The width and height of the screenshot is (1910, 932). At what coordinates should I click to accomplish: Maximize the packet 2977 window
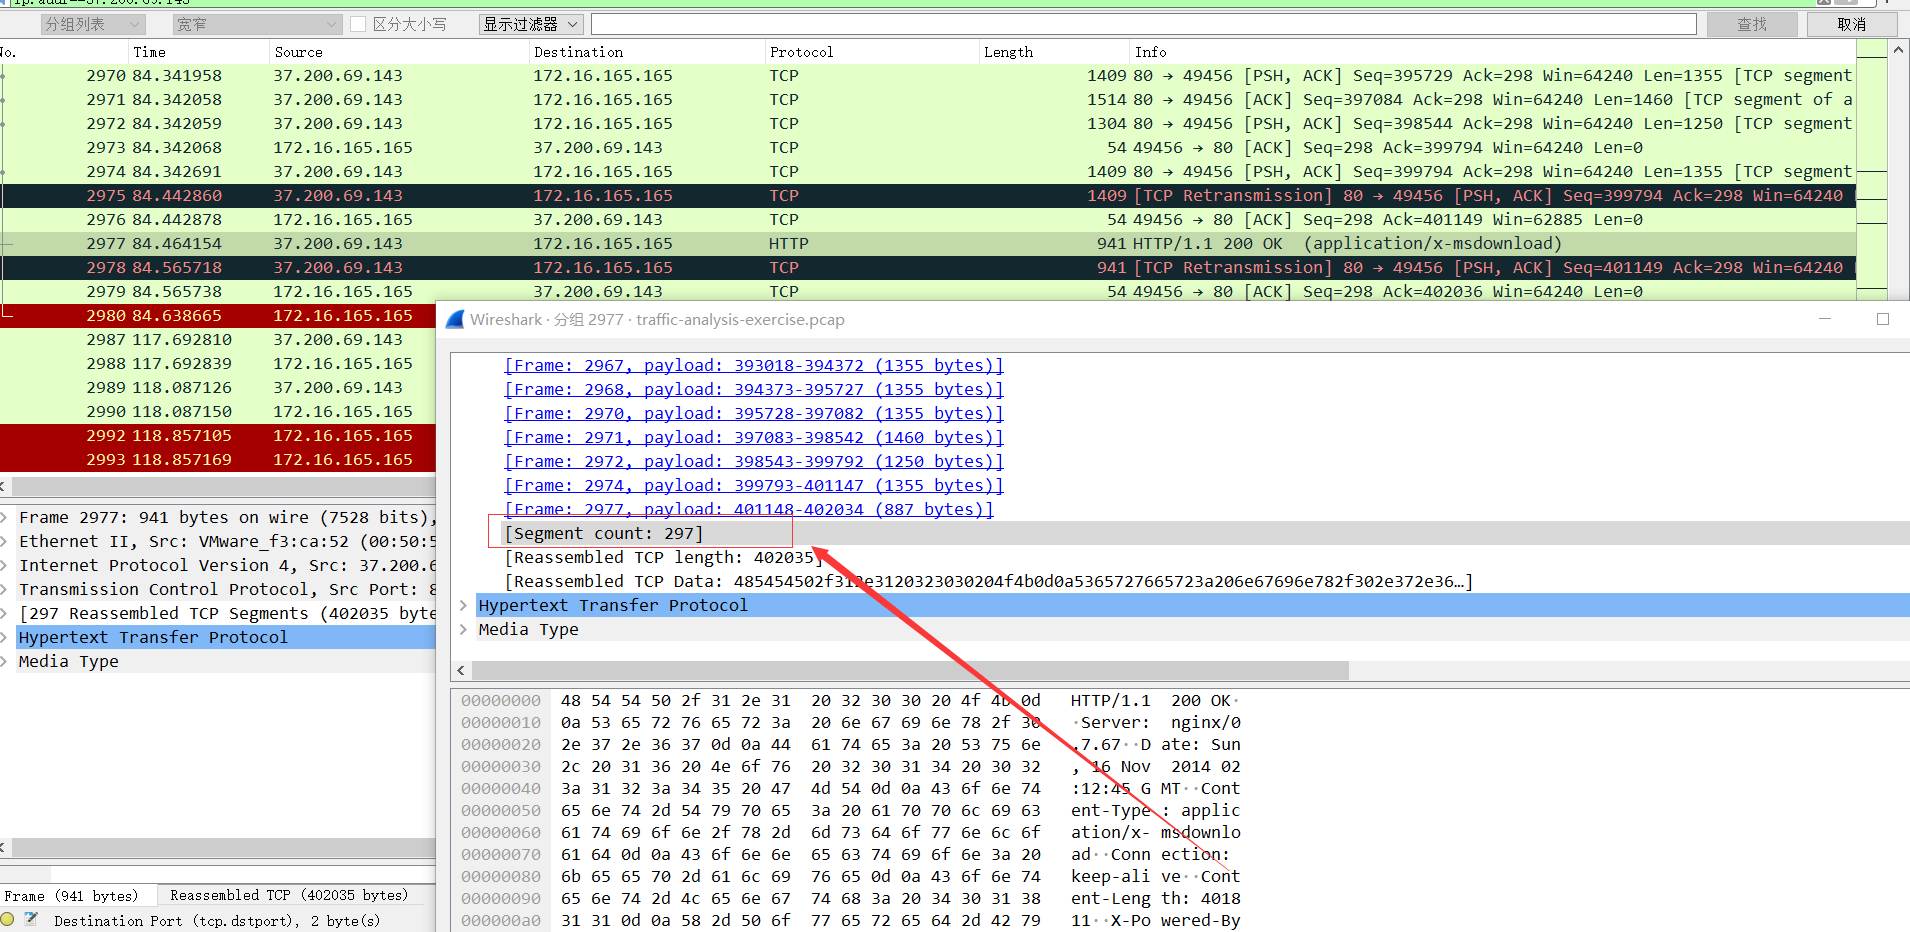1883,319
